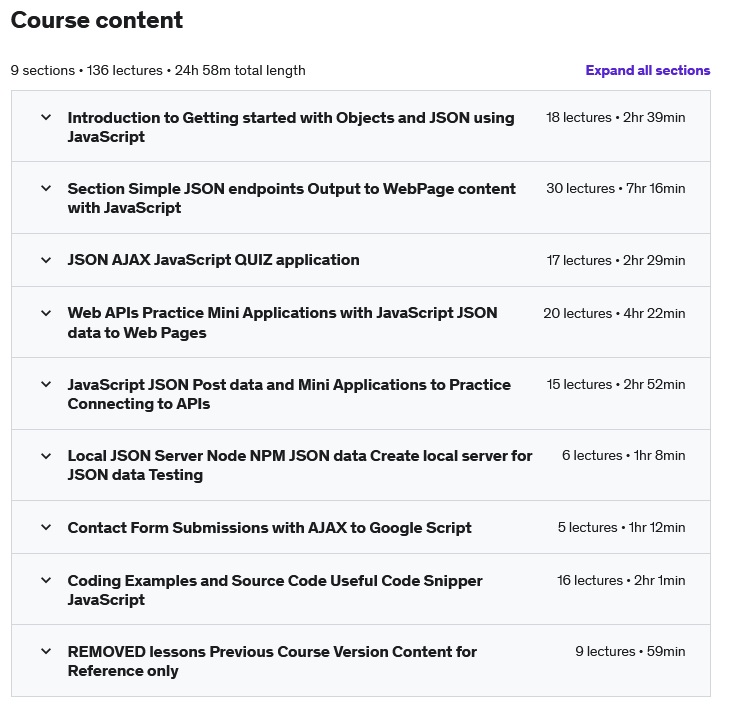The width and height of the screenshot is (731, 711).
Task: Open Contact Form Submissions with AJAX title
Action: point(269,527)
